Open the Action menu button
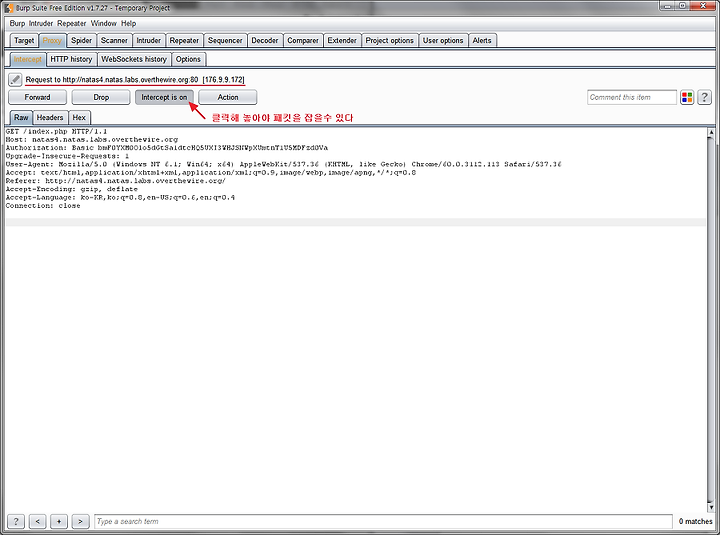The image size is (720, 535). (x=228, y=97)
